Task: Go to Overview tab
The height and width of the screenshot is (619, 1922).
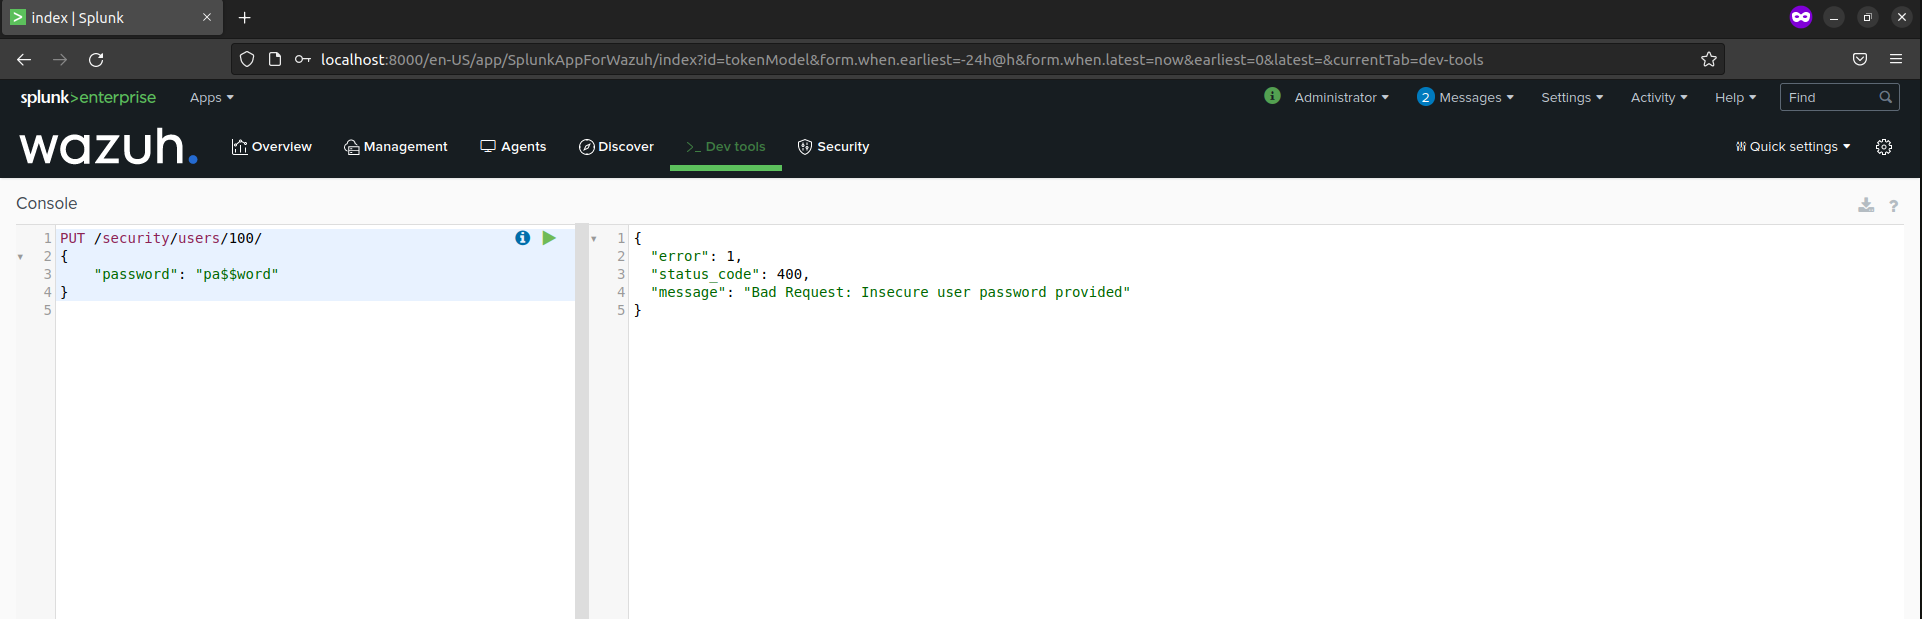Action: [272, 147]
